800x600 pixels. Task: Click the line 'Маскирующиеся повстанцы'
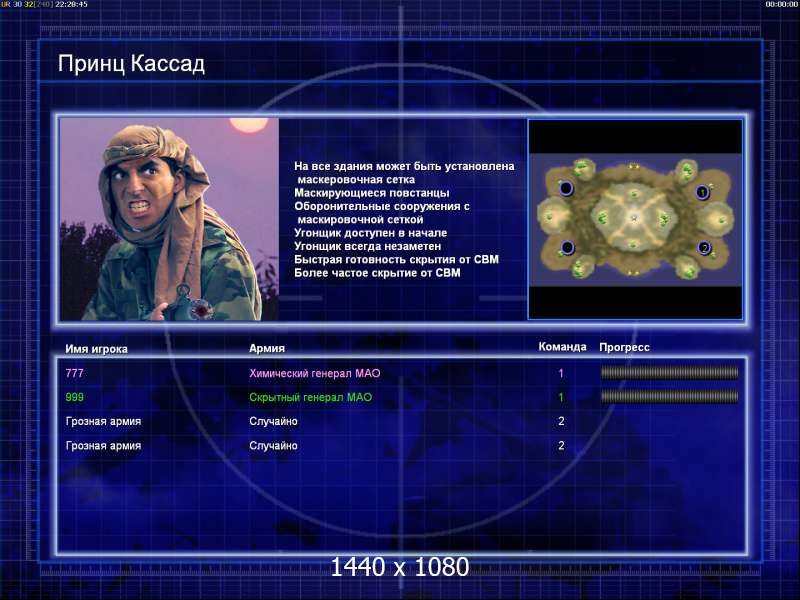371,193
